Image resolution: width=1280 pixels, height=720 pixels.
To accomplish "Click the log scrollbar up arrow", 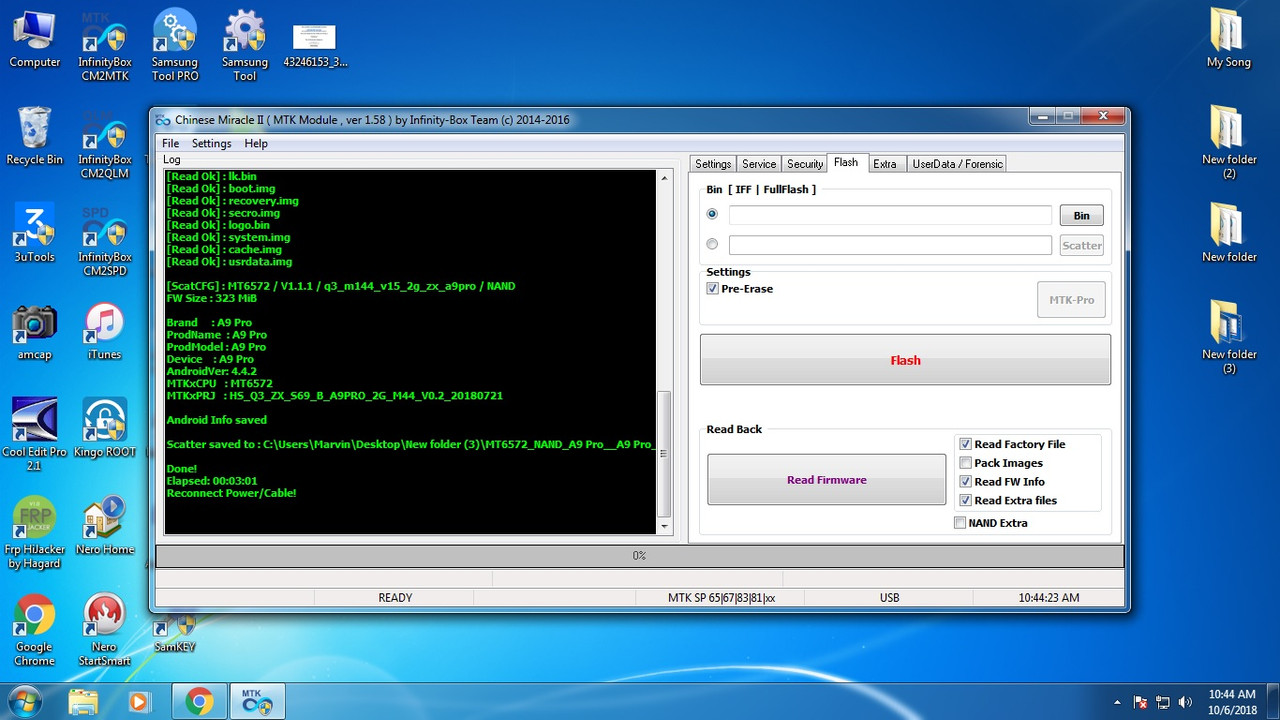I will [665, 178].
